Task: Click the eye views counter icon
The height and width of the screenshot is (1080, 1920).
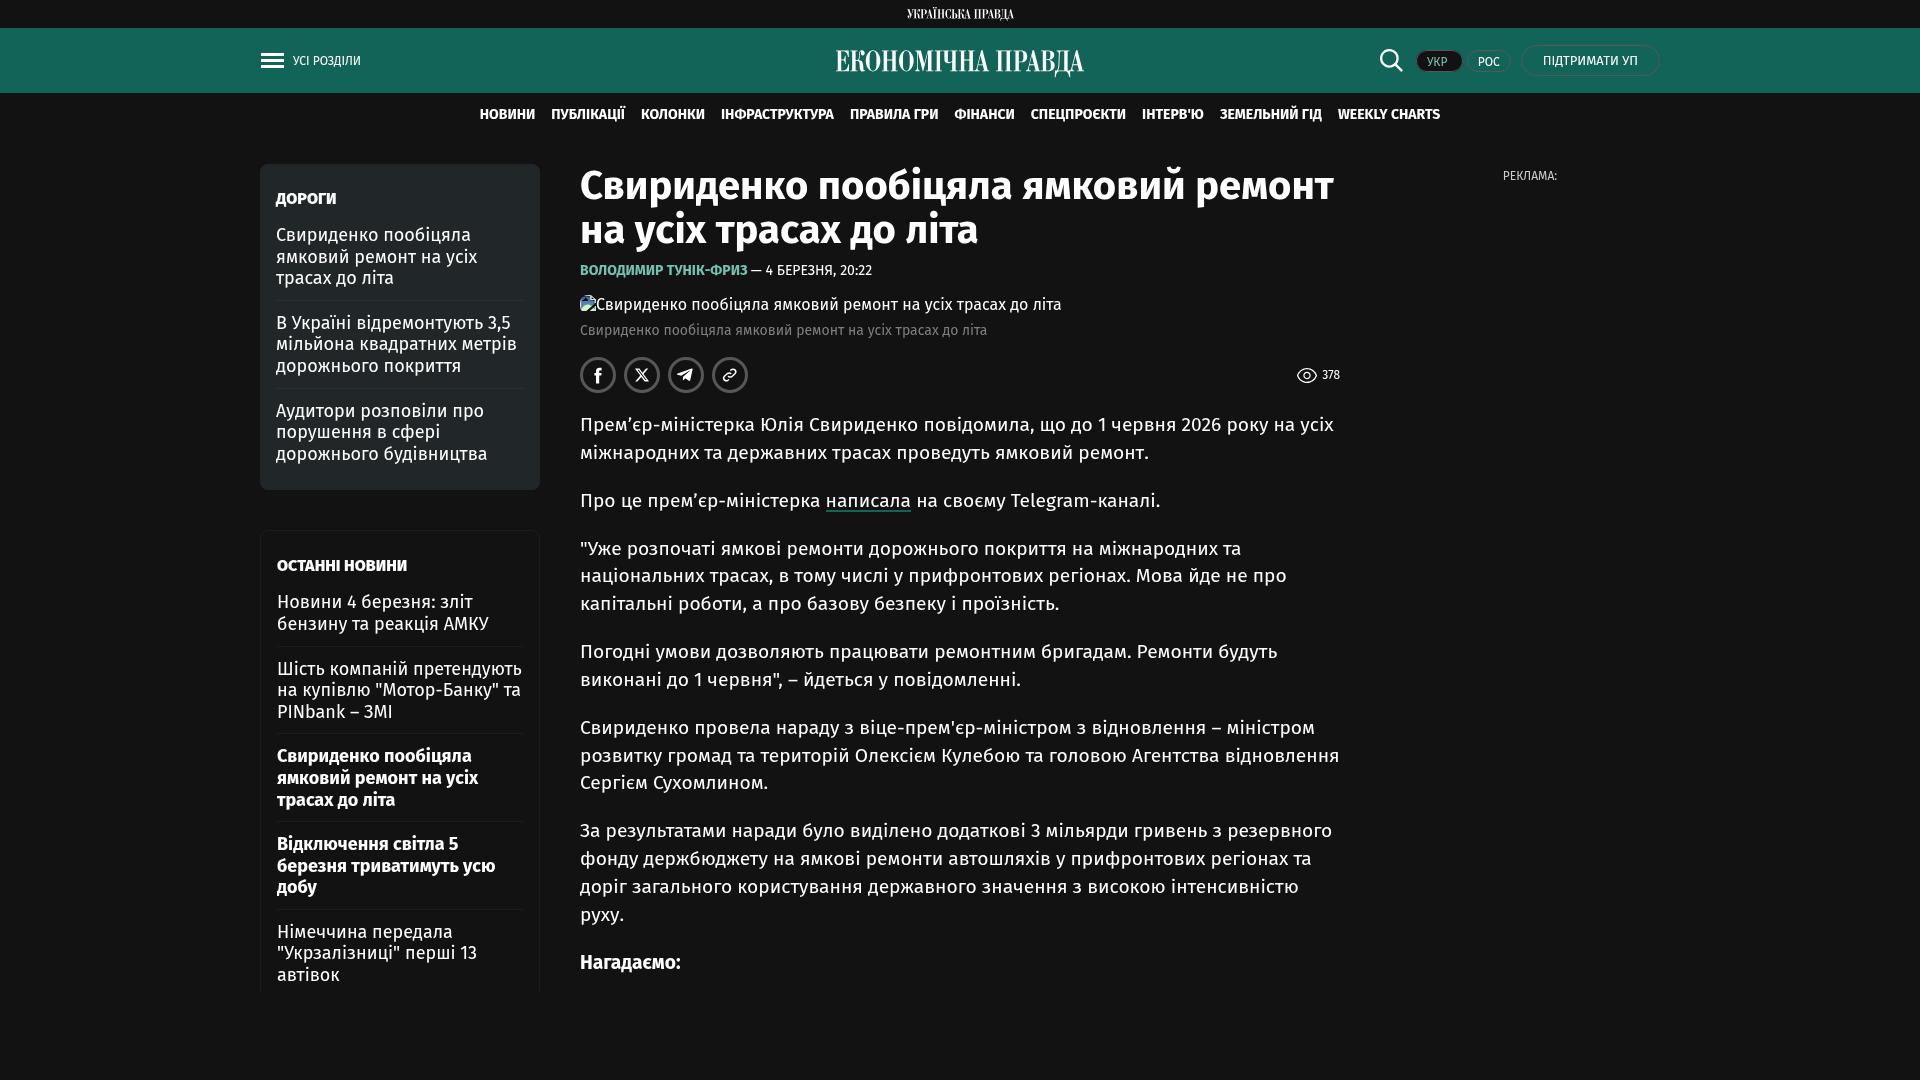Action: (1306, 376)
